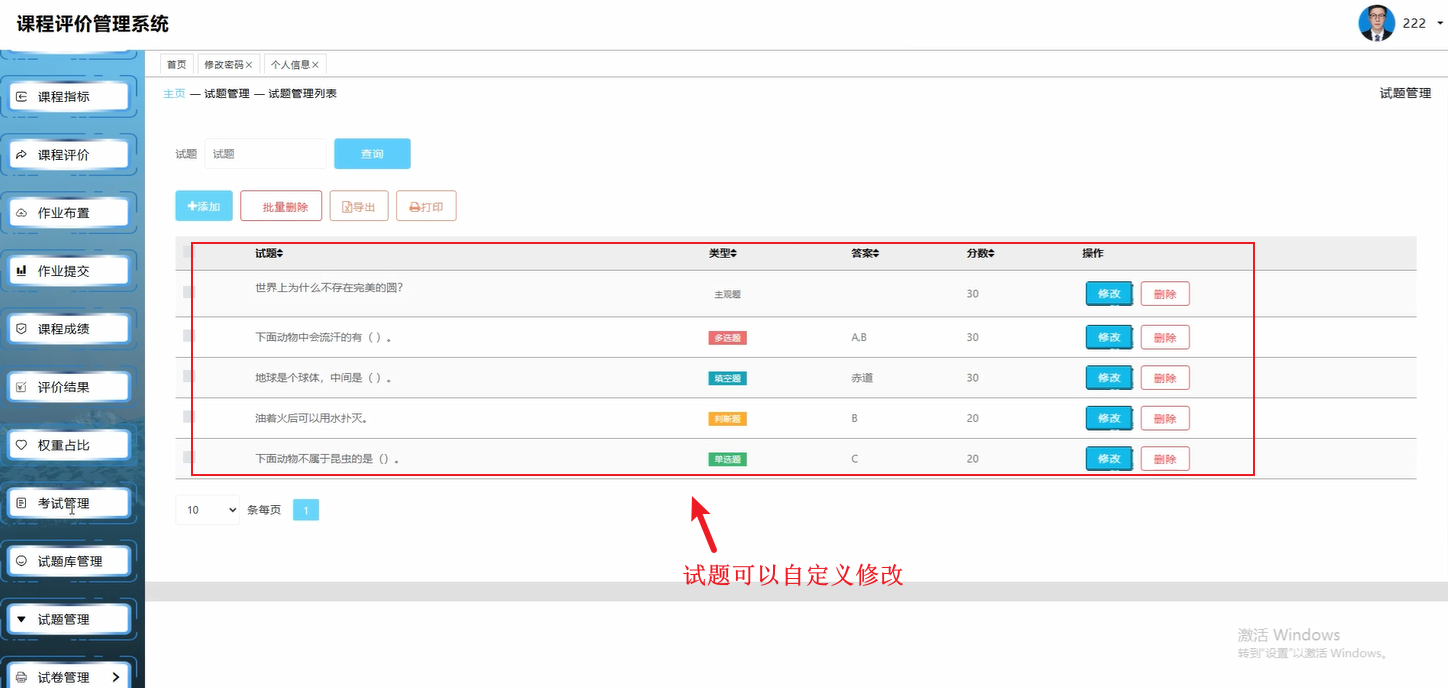This screenshot has height=688, width=1448.
Task: Click 删除 for 地球是个球体 row
Action: 1165,378
